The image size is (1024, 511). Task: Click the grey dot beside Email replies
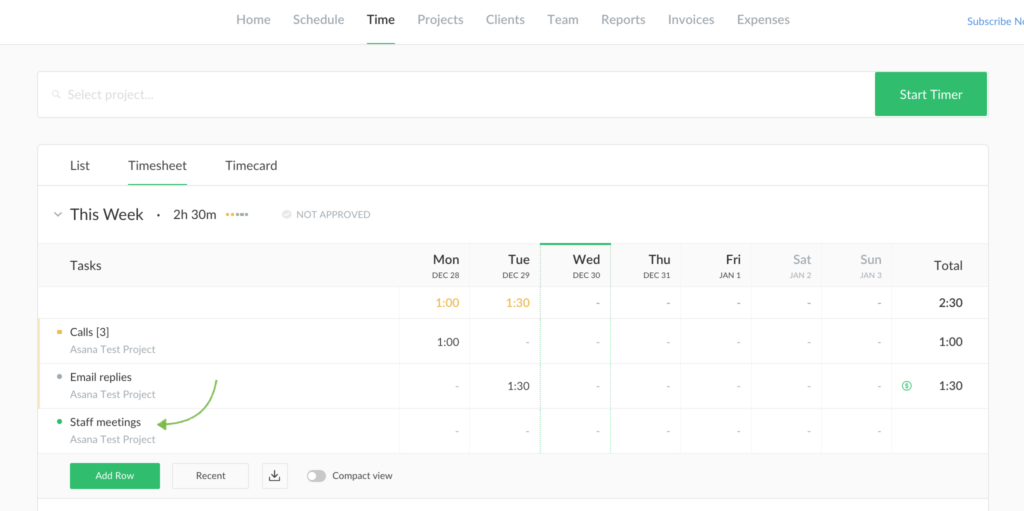point(59,377)
